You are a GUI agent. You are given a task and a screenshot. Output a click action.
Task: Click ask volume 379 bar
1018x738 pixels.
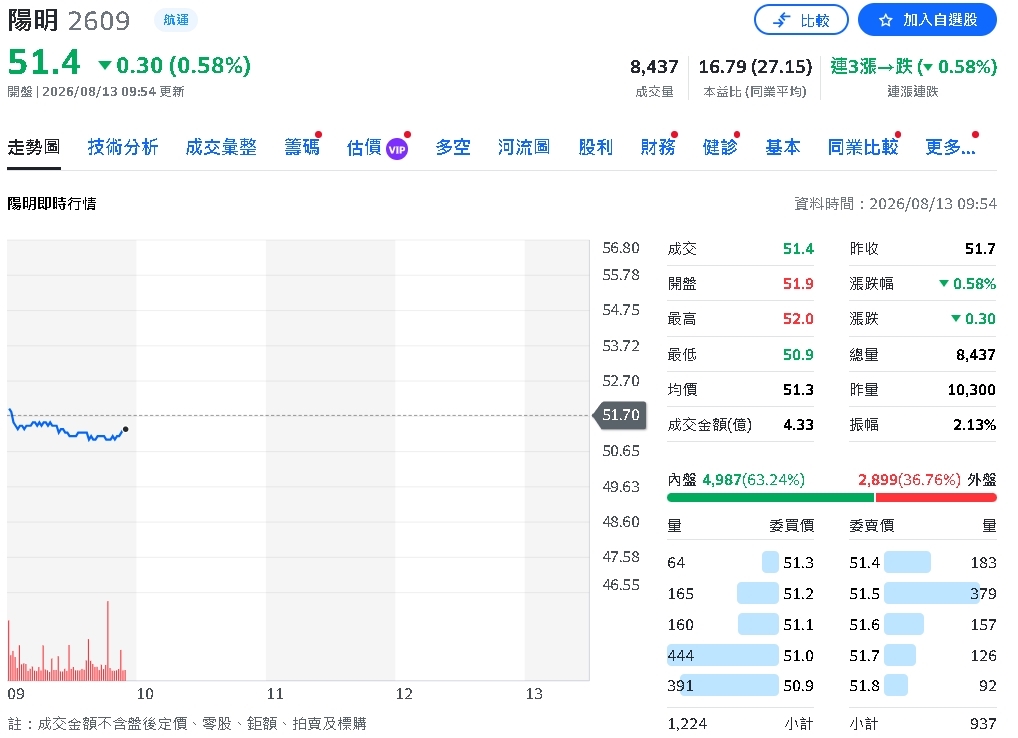pyautogui.click(x=932, y=593)
